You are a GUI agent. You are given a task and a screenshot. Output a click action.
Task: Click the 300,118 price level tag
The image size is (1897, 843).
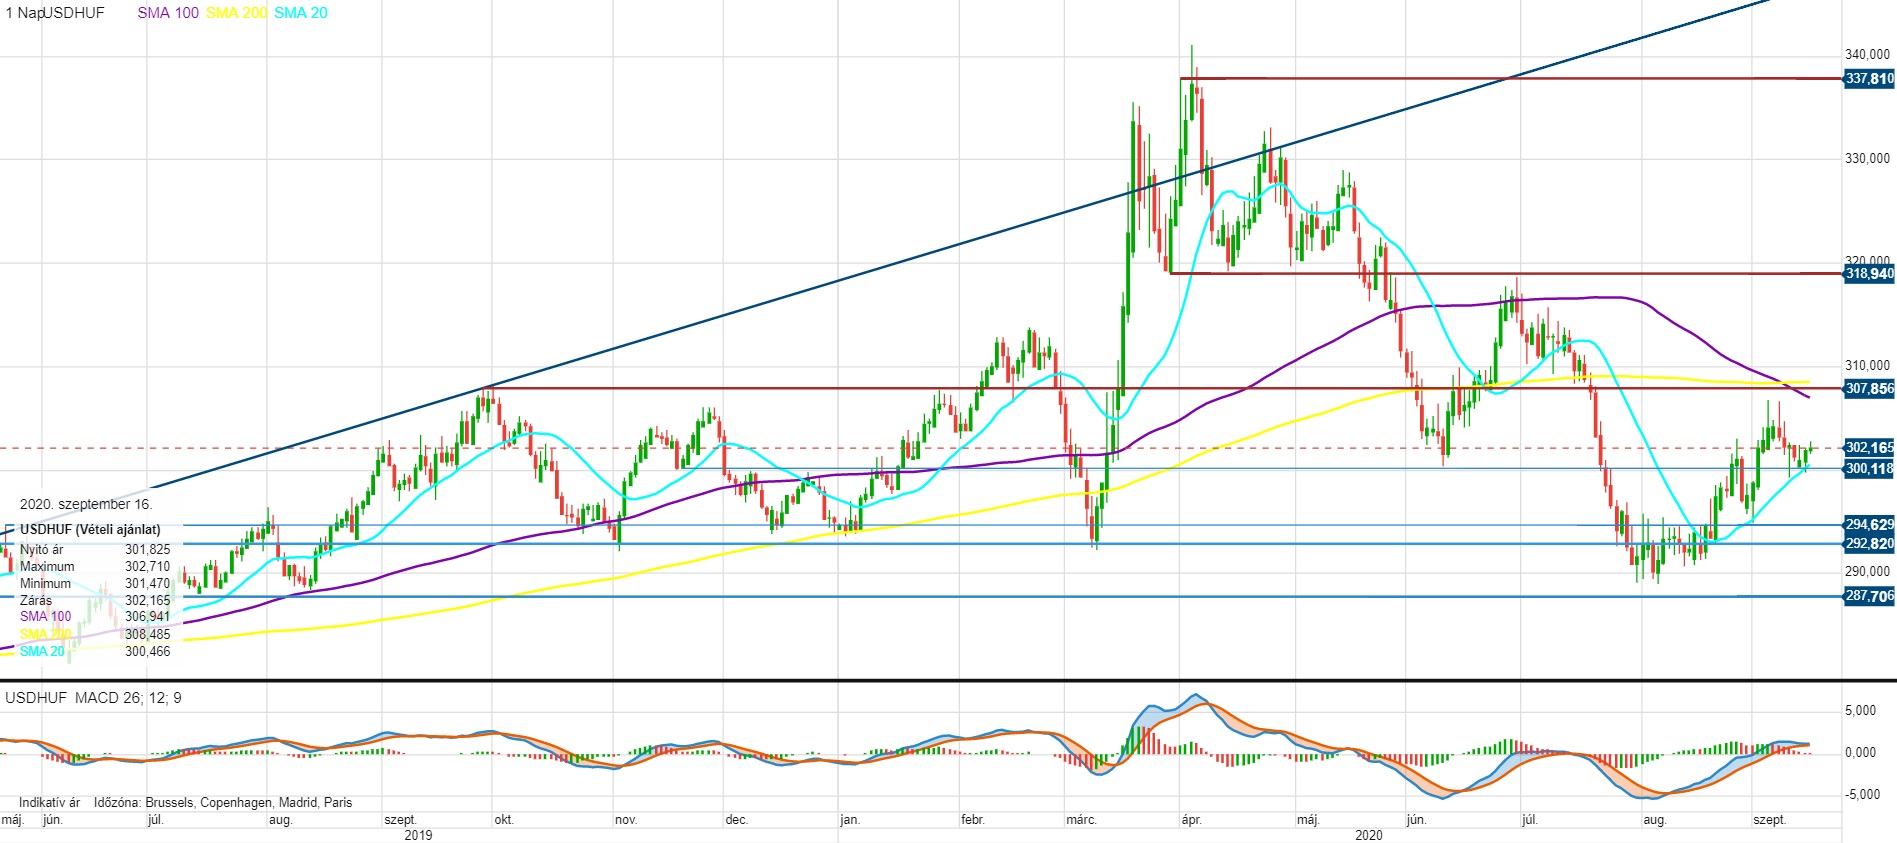(1869, 468)
